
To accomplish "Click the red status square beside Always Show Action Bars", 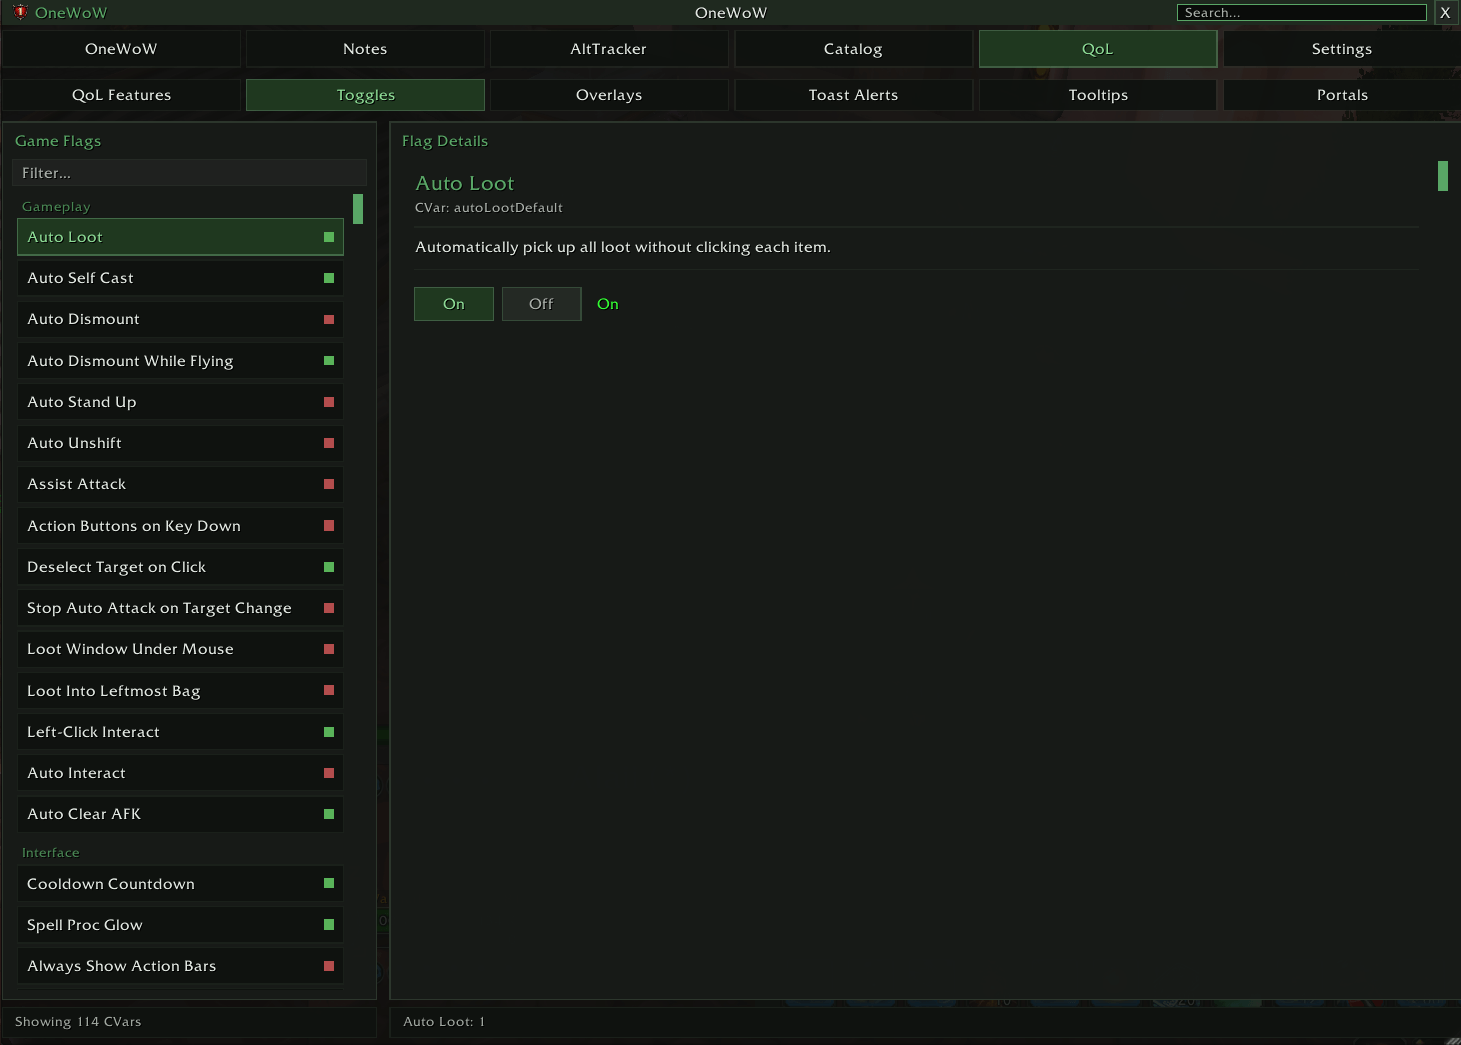I will [x=329, y=966].
